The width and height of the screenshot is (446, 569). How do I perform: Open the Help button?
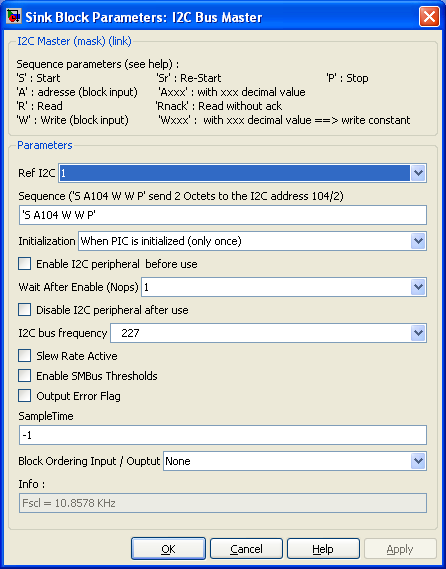point(323,549)
